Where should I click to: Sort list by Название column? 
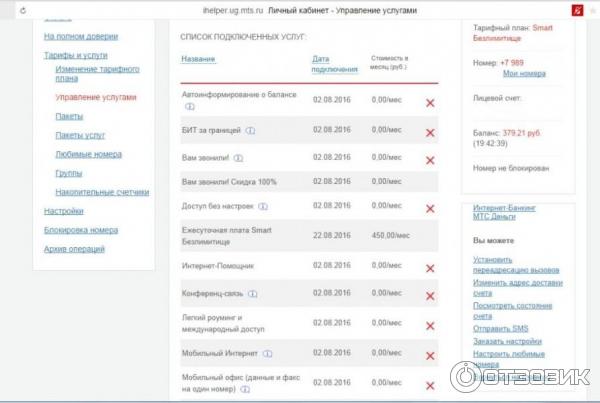click(198, 59)
